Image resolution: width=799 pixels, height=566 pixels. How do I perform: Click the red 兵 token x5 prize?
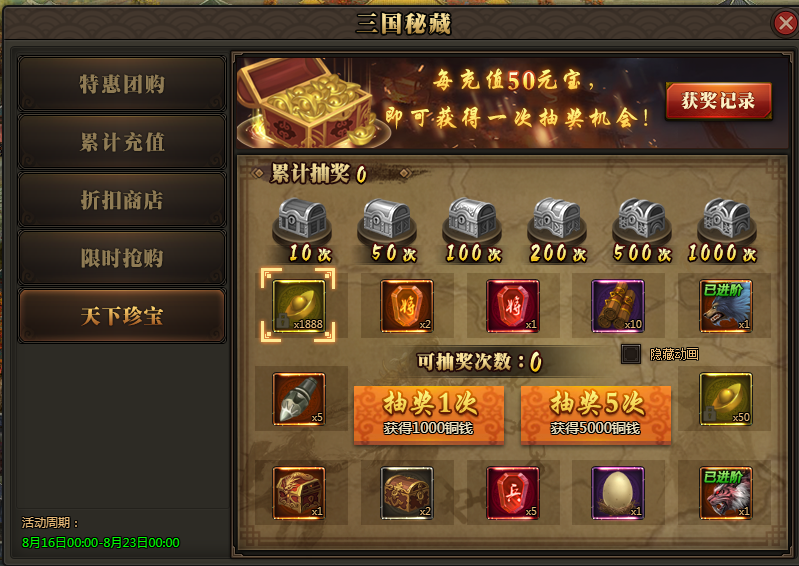(513, 493)
